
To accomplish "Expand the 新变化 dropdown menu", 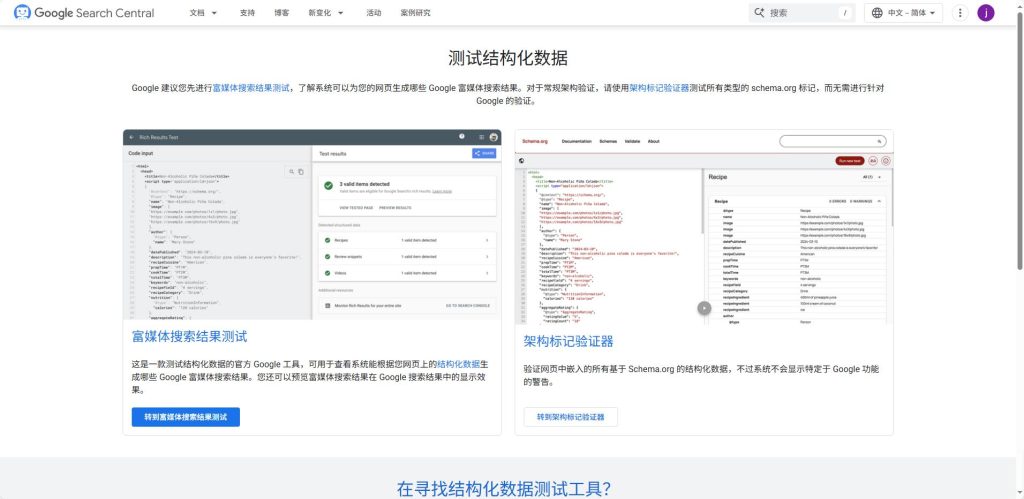I will click(326, 13).
